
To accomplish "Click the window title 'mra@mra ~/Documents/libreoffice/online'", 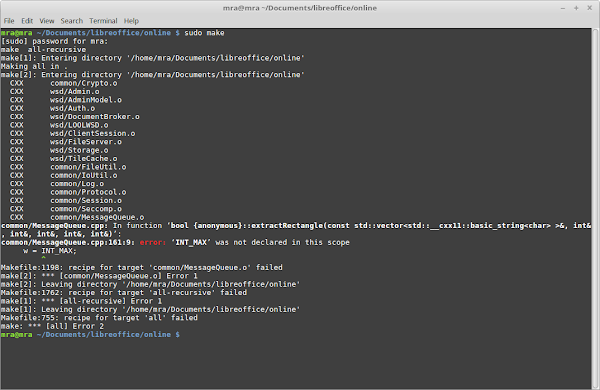I will pyautogui.click(x=300, y=8).
